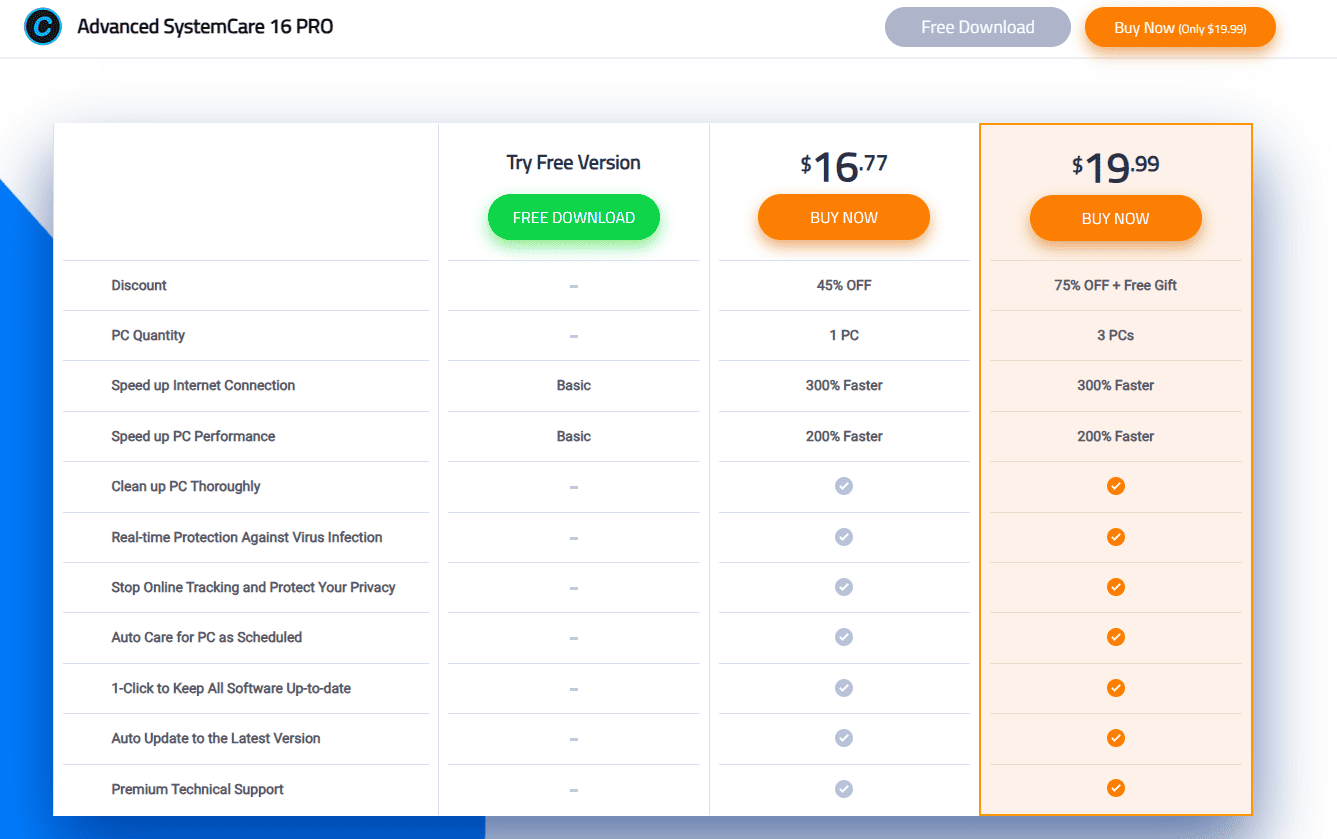The height and width of the screenshot is (839, 1337).
Task: Click the 3 PCs quantity cell
Action: (x=1116, y=335)
